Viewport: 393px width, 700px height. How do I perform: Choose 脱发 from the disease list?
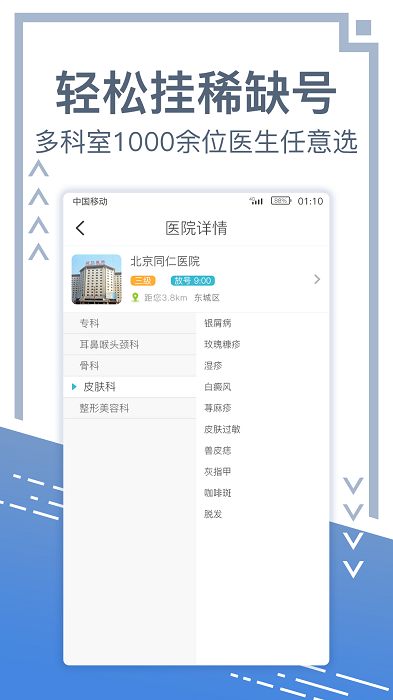[x=213, y=514]
